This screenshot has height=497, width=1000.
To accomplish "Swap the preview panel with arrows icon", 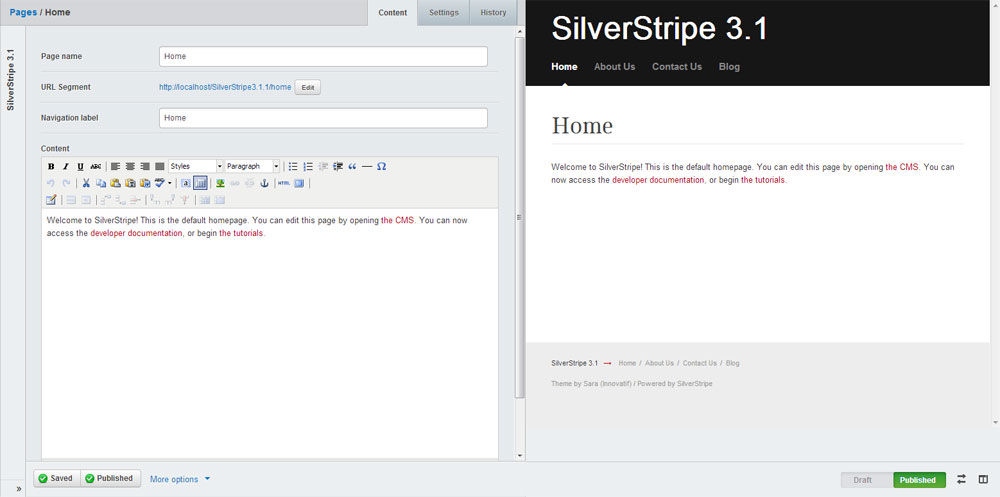I will pyautogui.click(x=961, y=479).
